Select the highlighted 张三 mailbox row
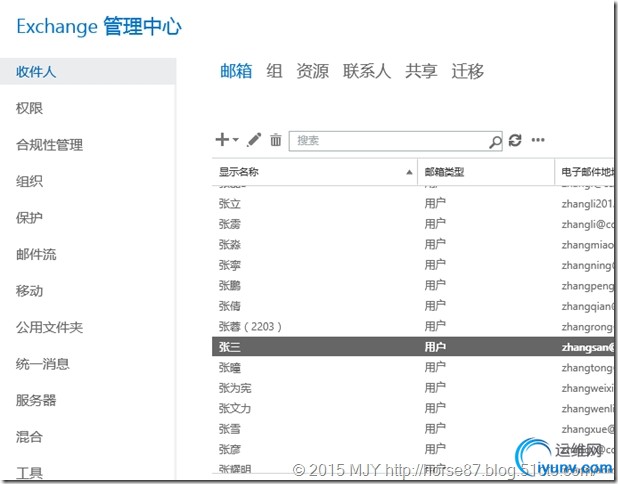The width and height of the screenshot is (618, 484). [413, 347]
